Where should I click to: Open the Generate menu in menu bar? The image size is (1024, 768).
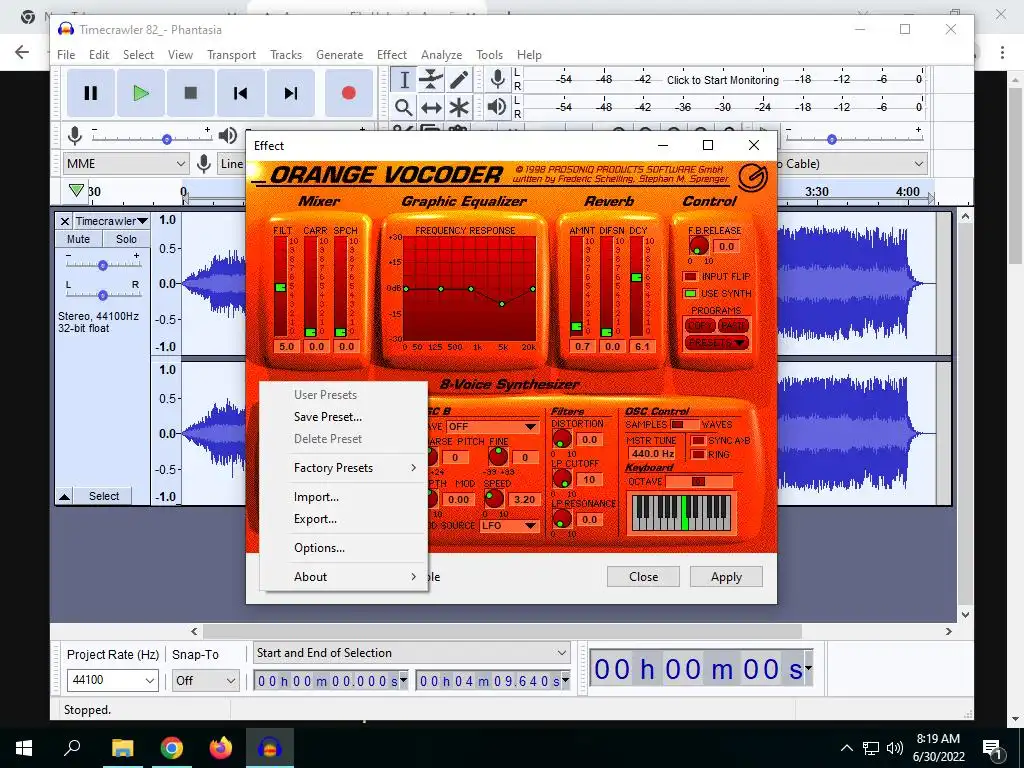coord(340,55)
